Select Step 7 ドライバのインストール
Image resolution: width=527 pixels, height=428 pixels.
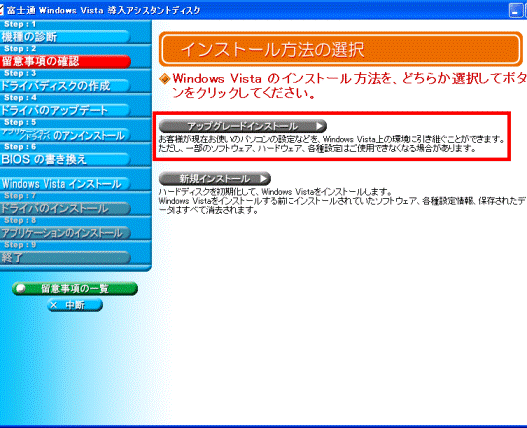(x=65, y=208)
